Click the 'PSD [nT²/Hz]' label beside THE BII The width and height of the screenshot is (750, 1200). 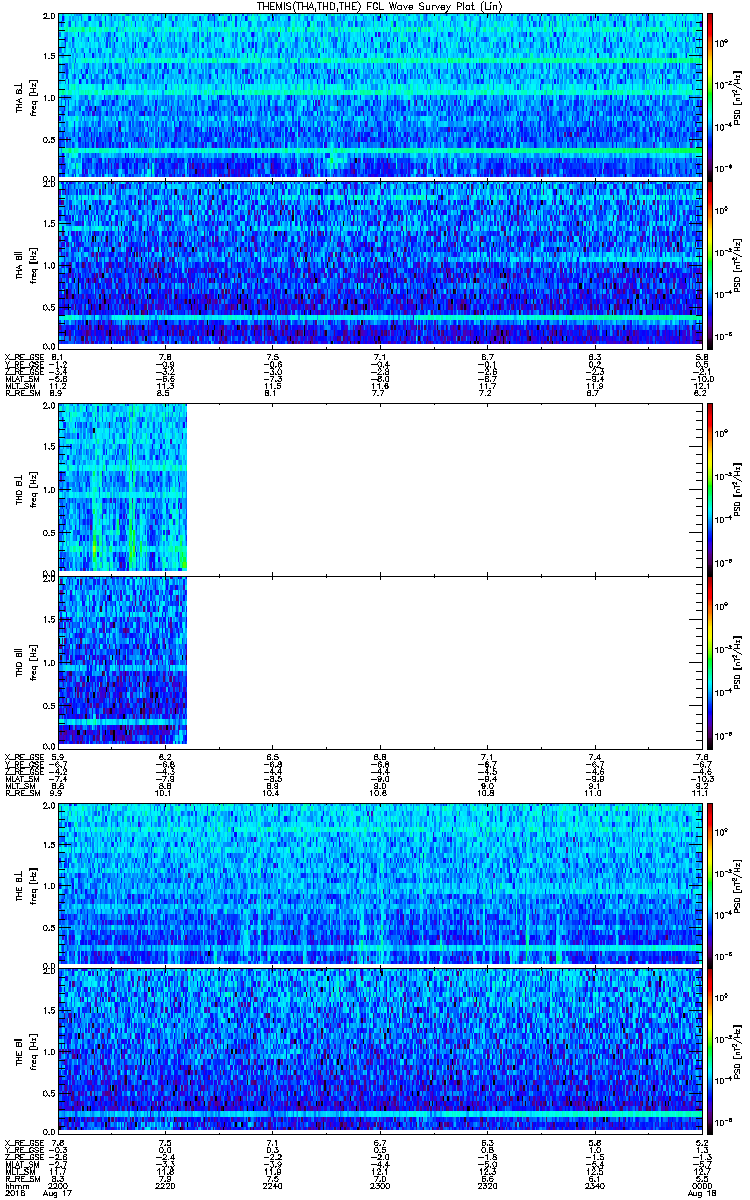(x=739, y=1050)
